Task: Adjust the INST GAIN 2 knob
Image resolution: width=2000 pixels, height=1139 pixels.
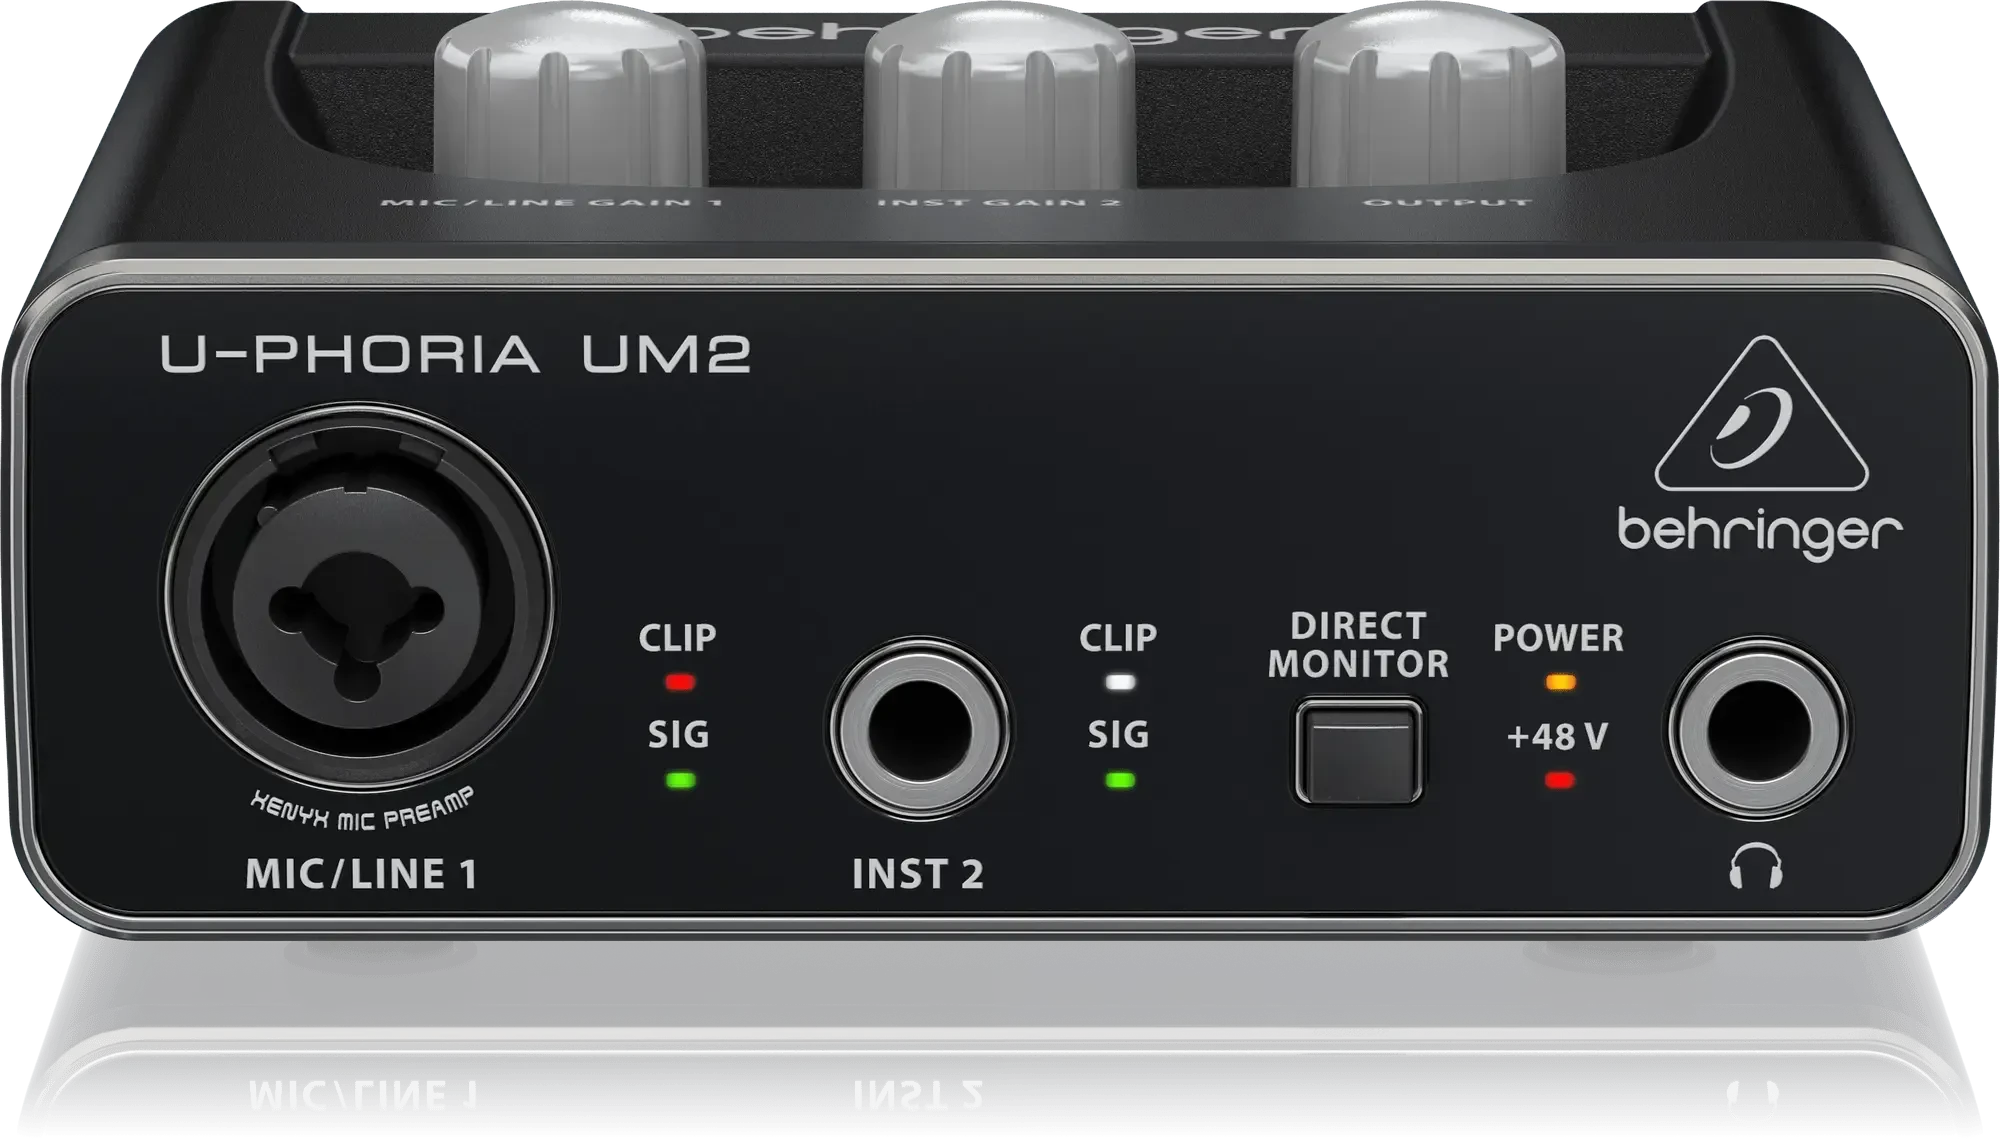Action: [x=999, y=95]
